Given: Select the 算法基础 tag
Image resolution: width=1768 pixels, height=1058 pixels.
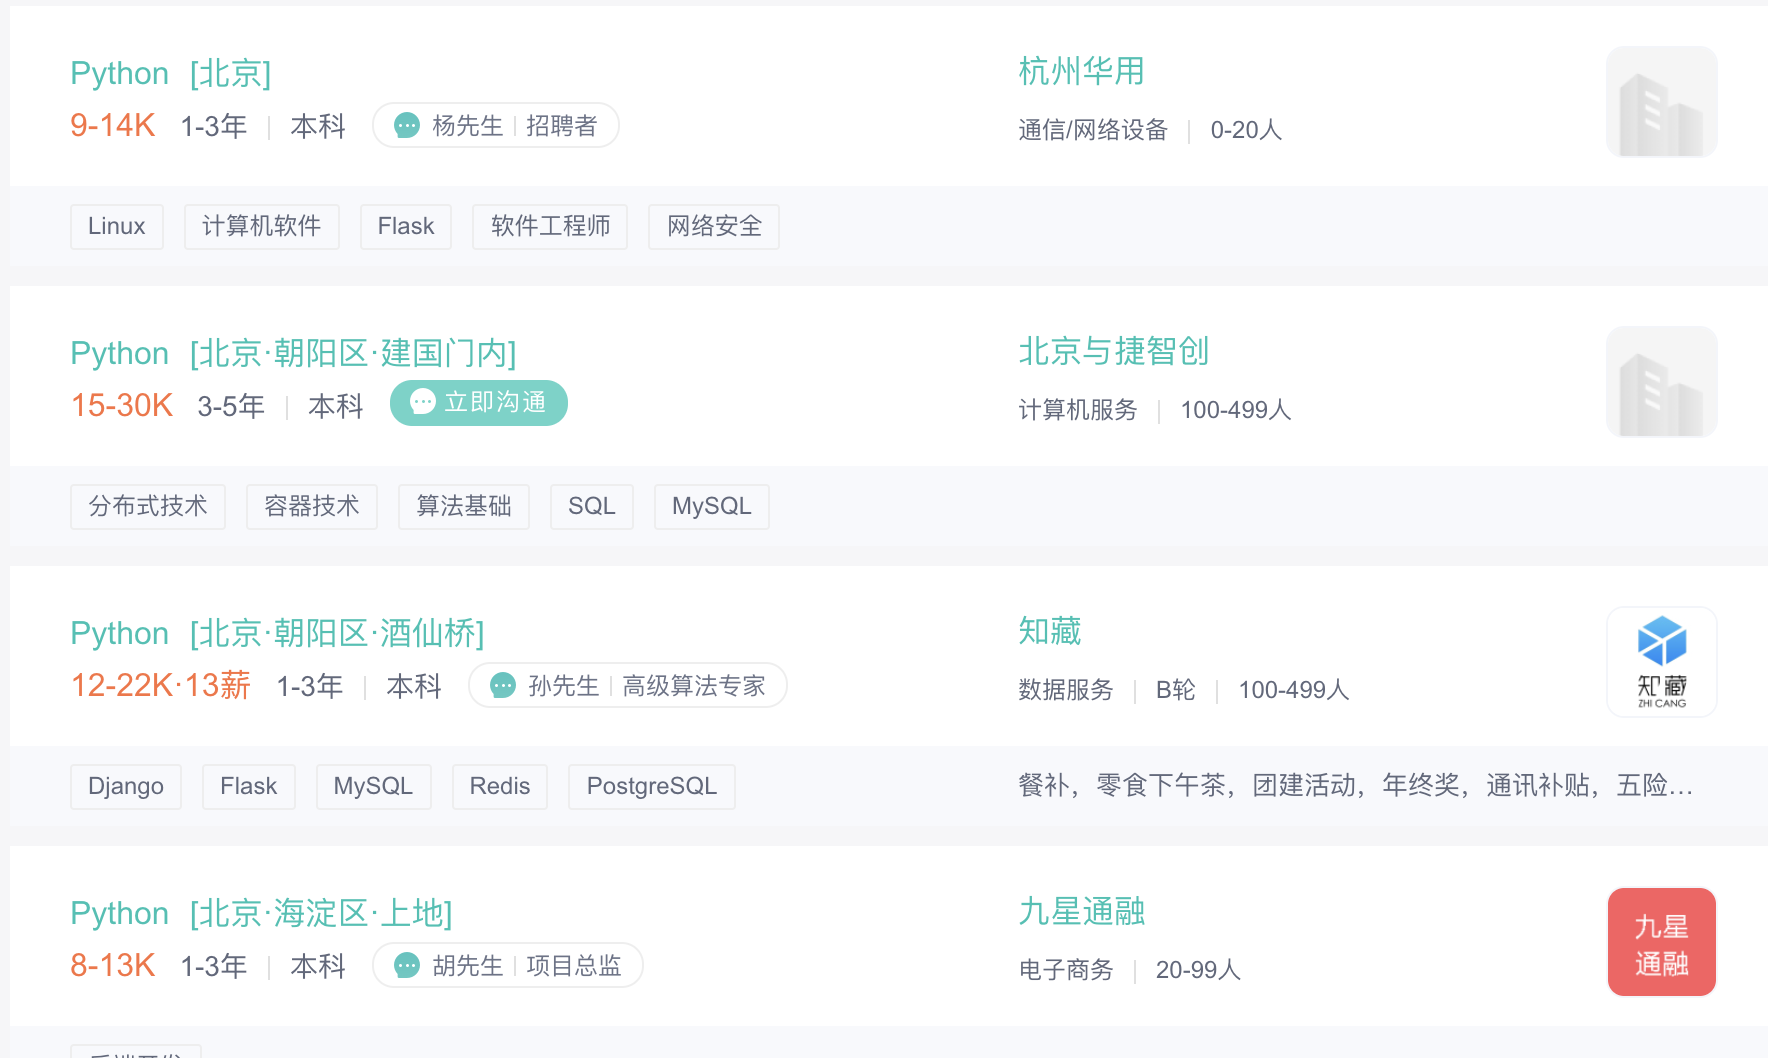Looking at the screenshot, I should (x=464, y=507).
